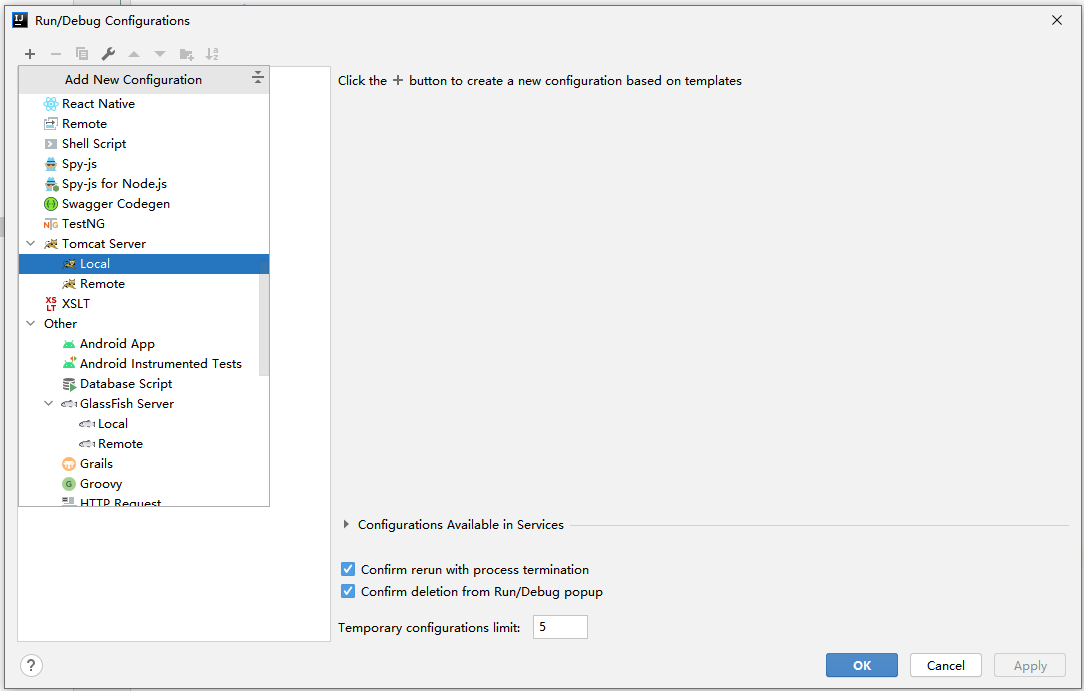Select Remote under GlassFish Server

tap(144, 444)
